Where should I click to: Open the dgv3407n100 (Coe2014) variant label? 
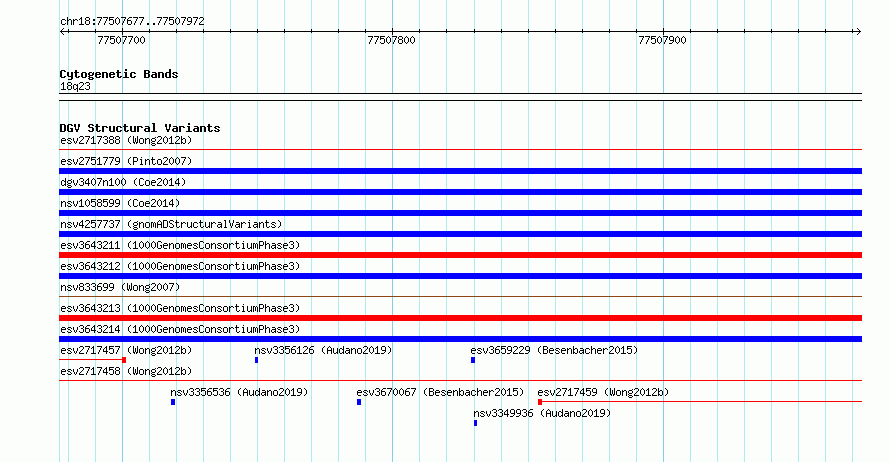pos(123,182)
